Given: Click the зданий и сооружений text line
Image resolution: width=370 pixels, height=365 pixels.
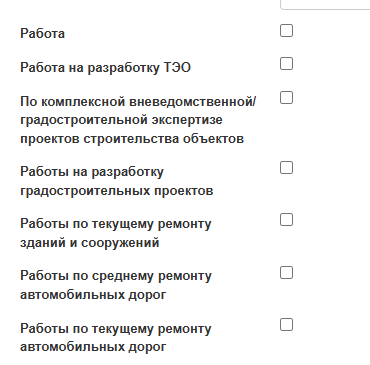Looking at the screenshot, I should click(x=90, y=243).
